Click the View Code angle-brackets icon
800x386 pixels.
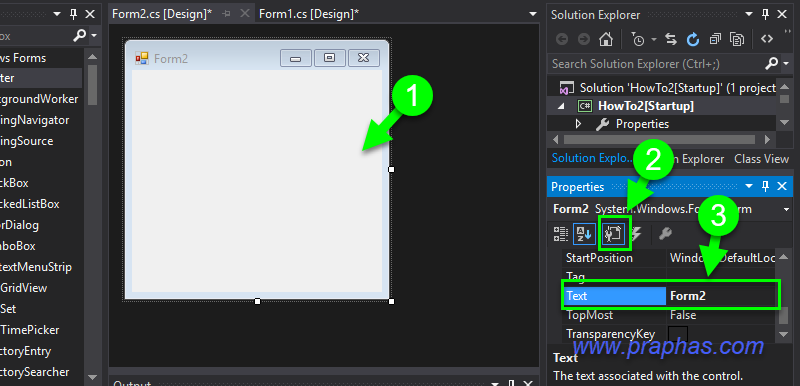pos(766,39)
